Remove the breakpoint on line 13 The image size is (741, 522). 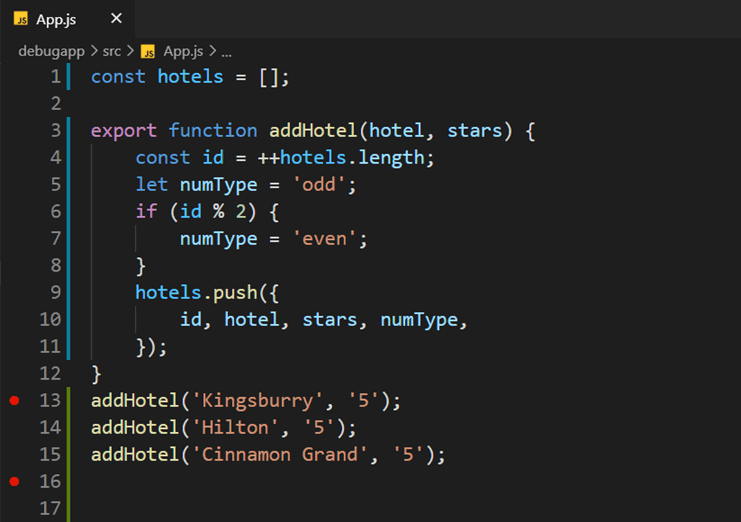click(x=14, y=401)
